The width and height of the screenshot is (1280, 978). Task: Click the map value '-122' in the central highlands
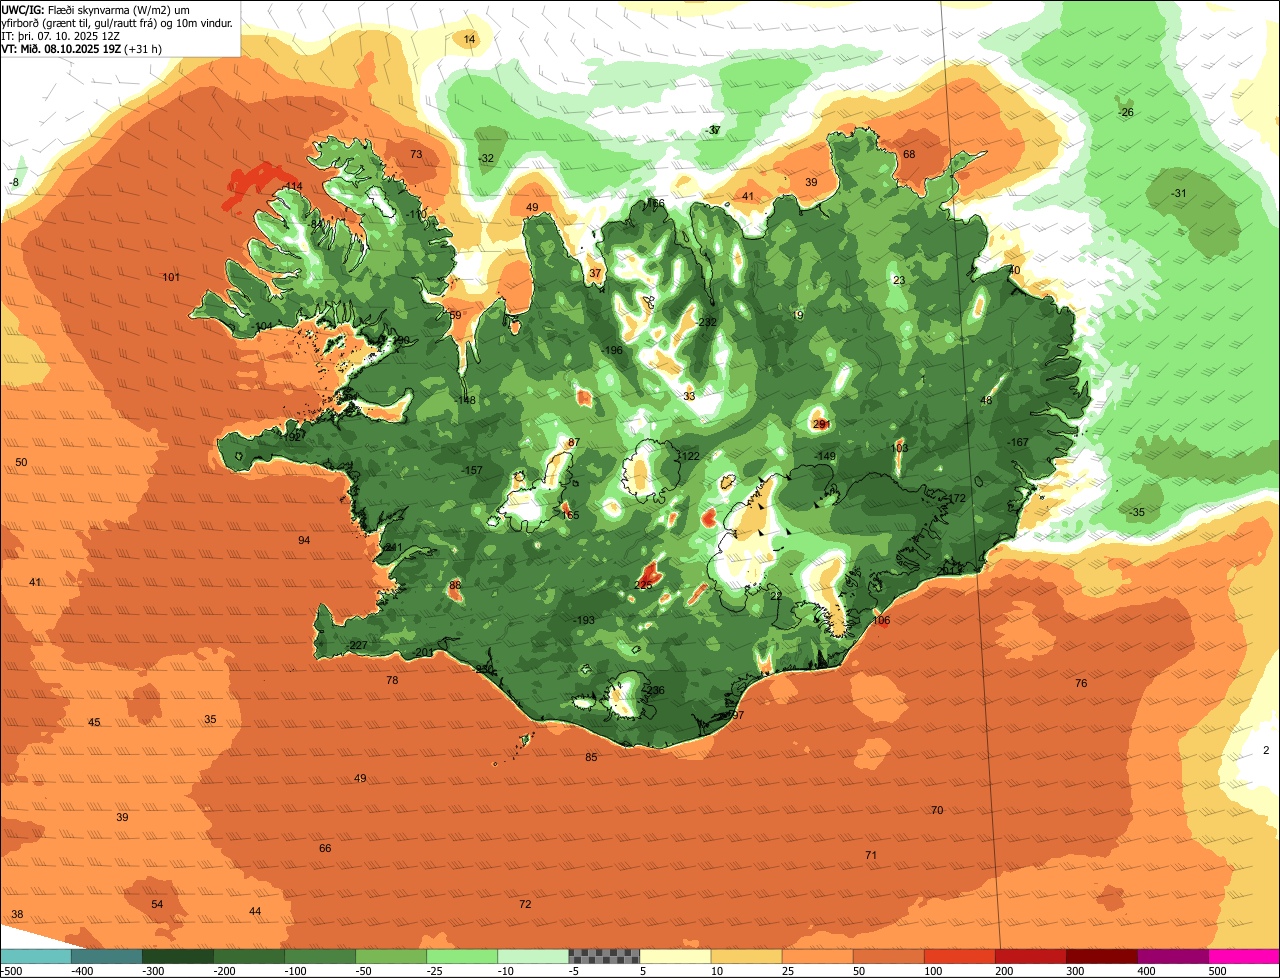[689, 456]
